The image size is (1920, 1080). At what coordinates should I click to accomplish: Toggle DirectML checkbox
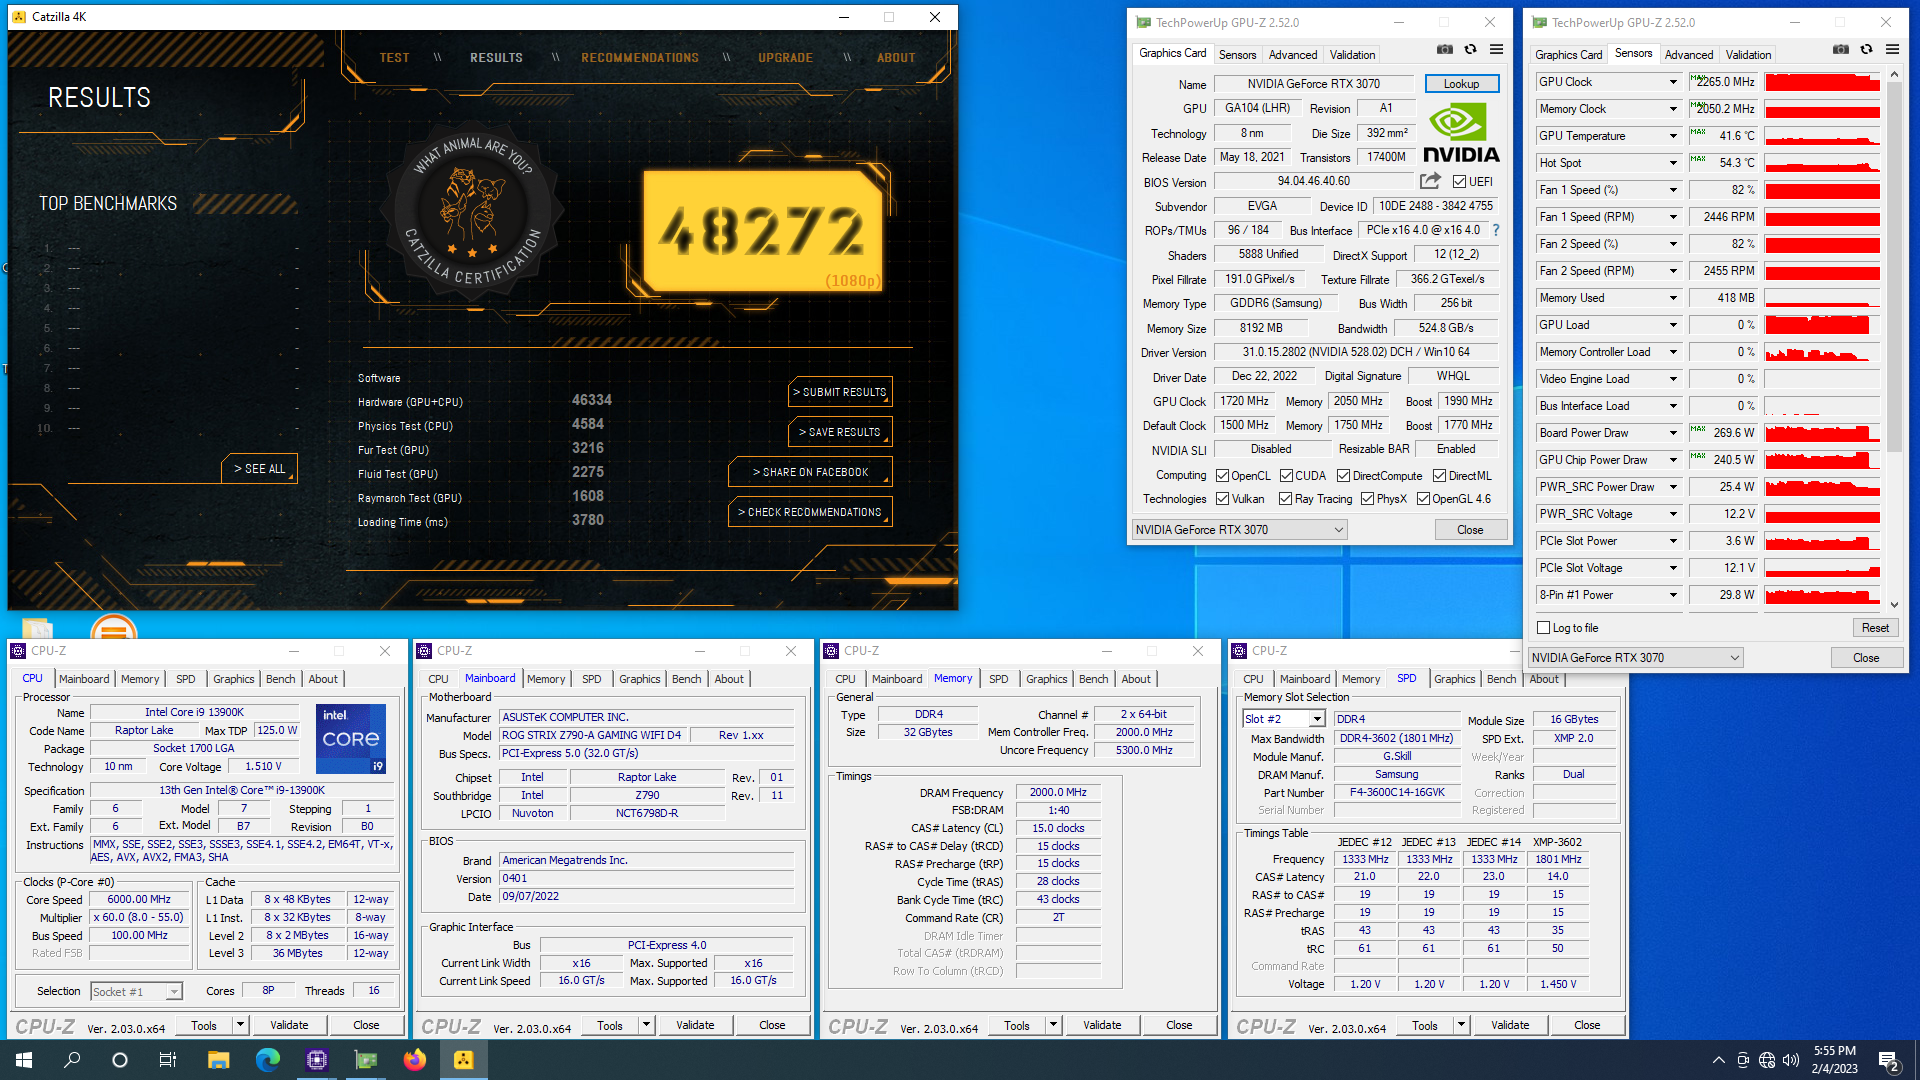[1439, 476]
